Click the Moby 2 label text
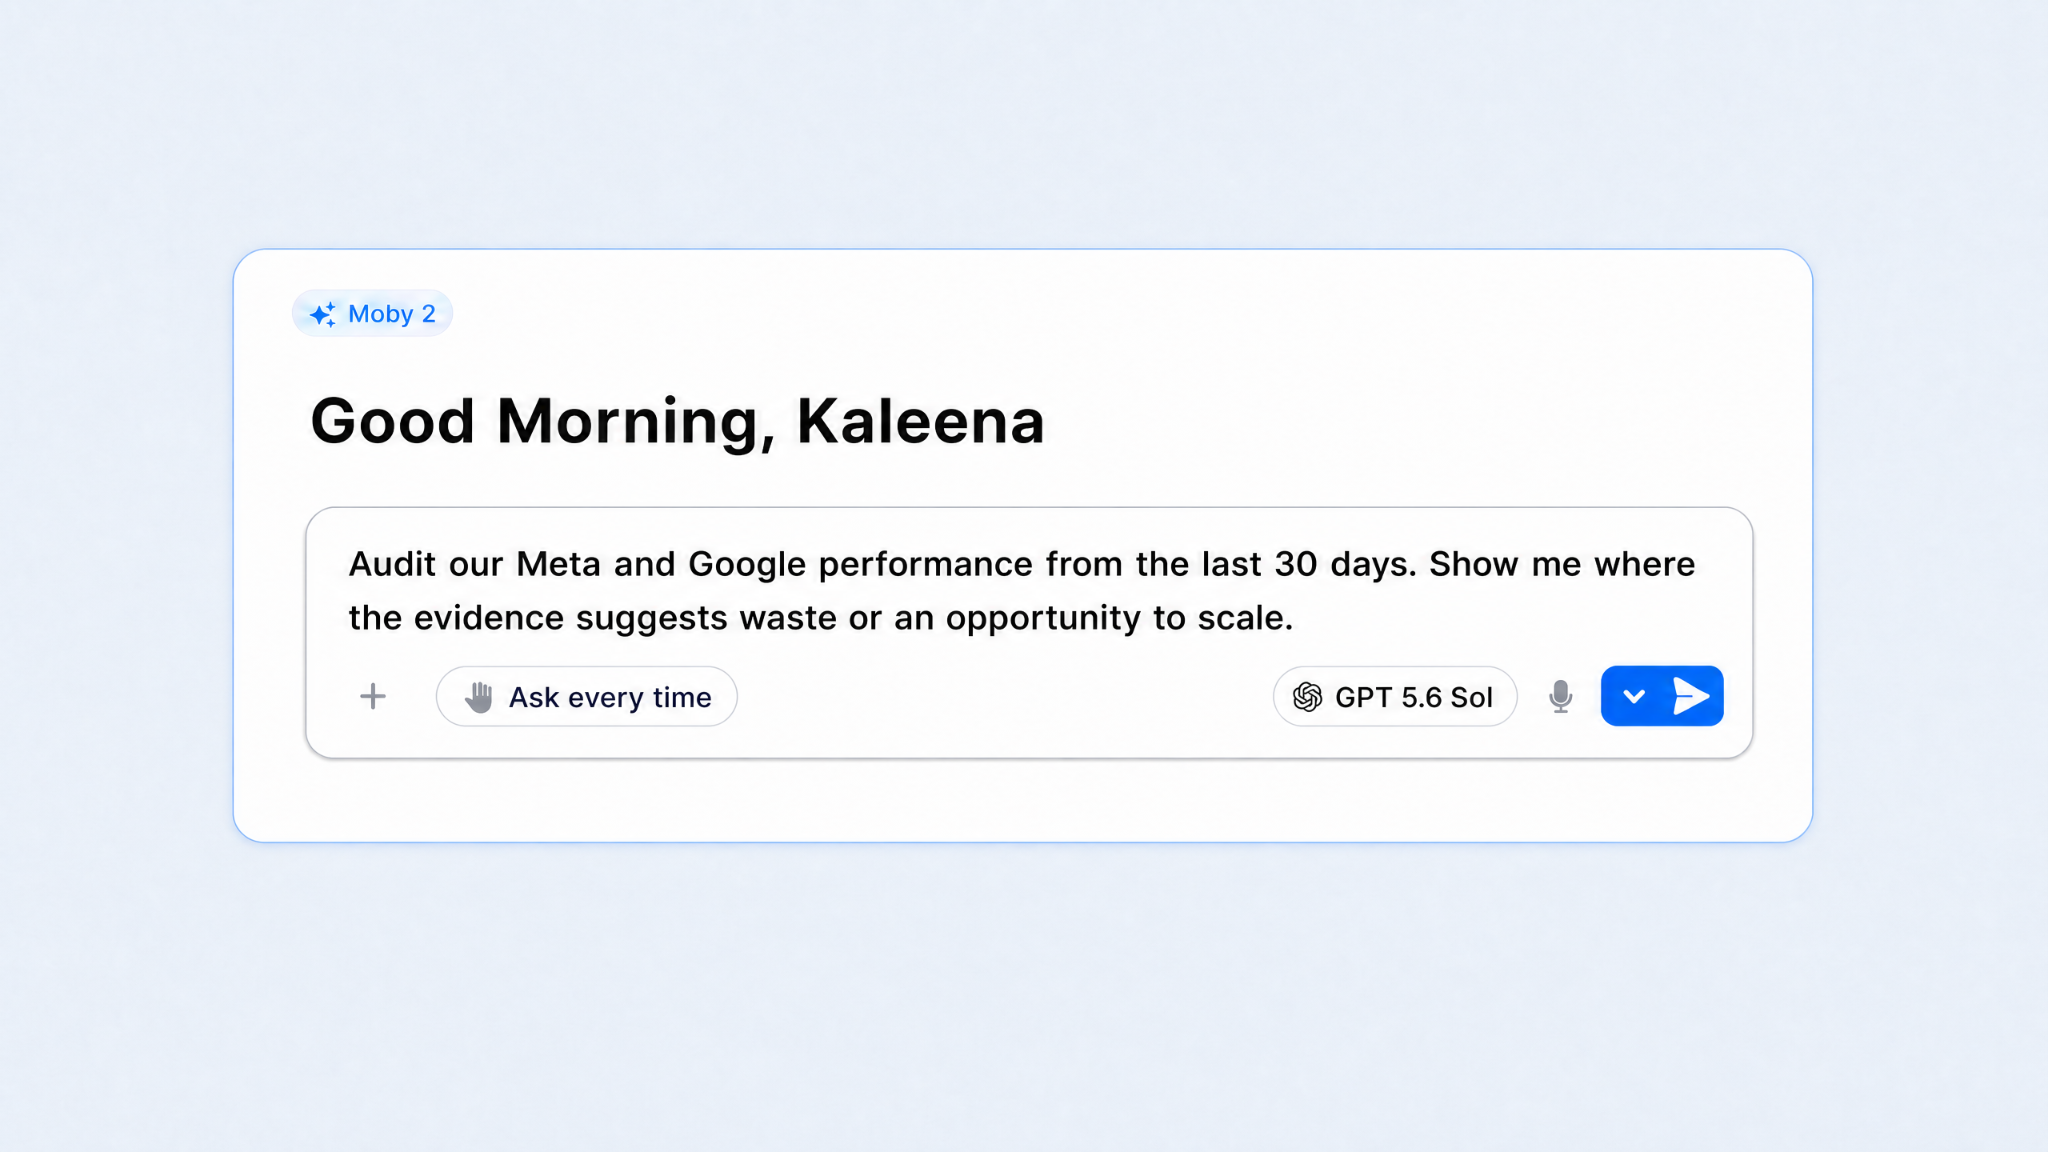2048x1152 pixels. [392, 314]
